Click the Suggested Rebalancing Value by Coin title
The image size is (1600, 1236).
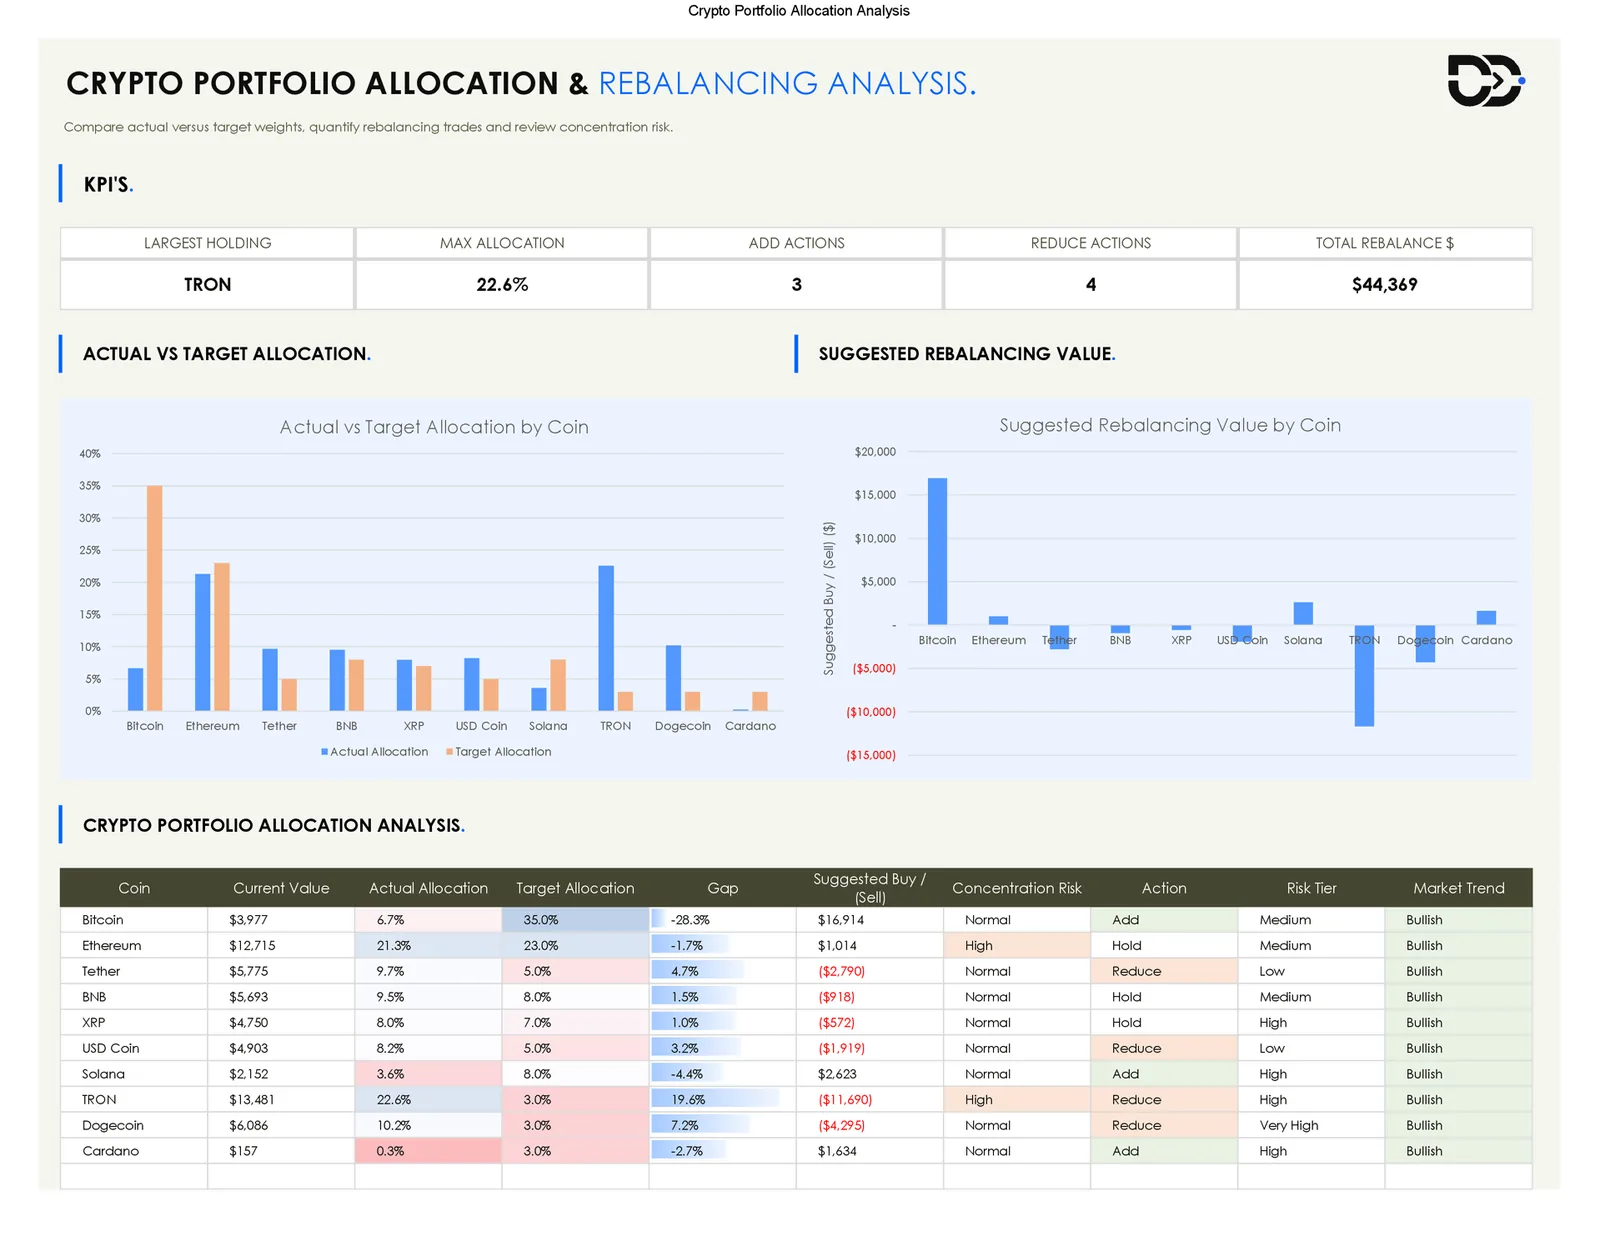click(1170, 425)
